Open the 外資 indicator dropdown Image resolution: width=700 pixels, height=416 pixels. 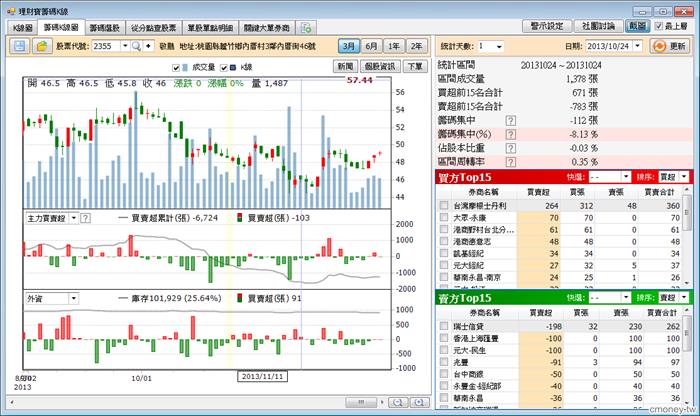[x=74, y=299]
